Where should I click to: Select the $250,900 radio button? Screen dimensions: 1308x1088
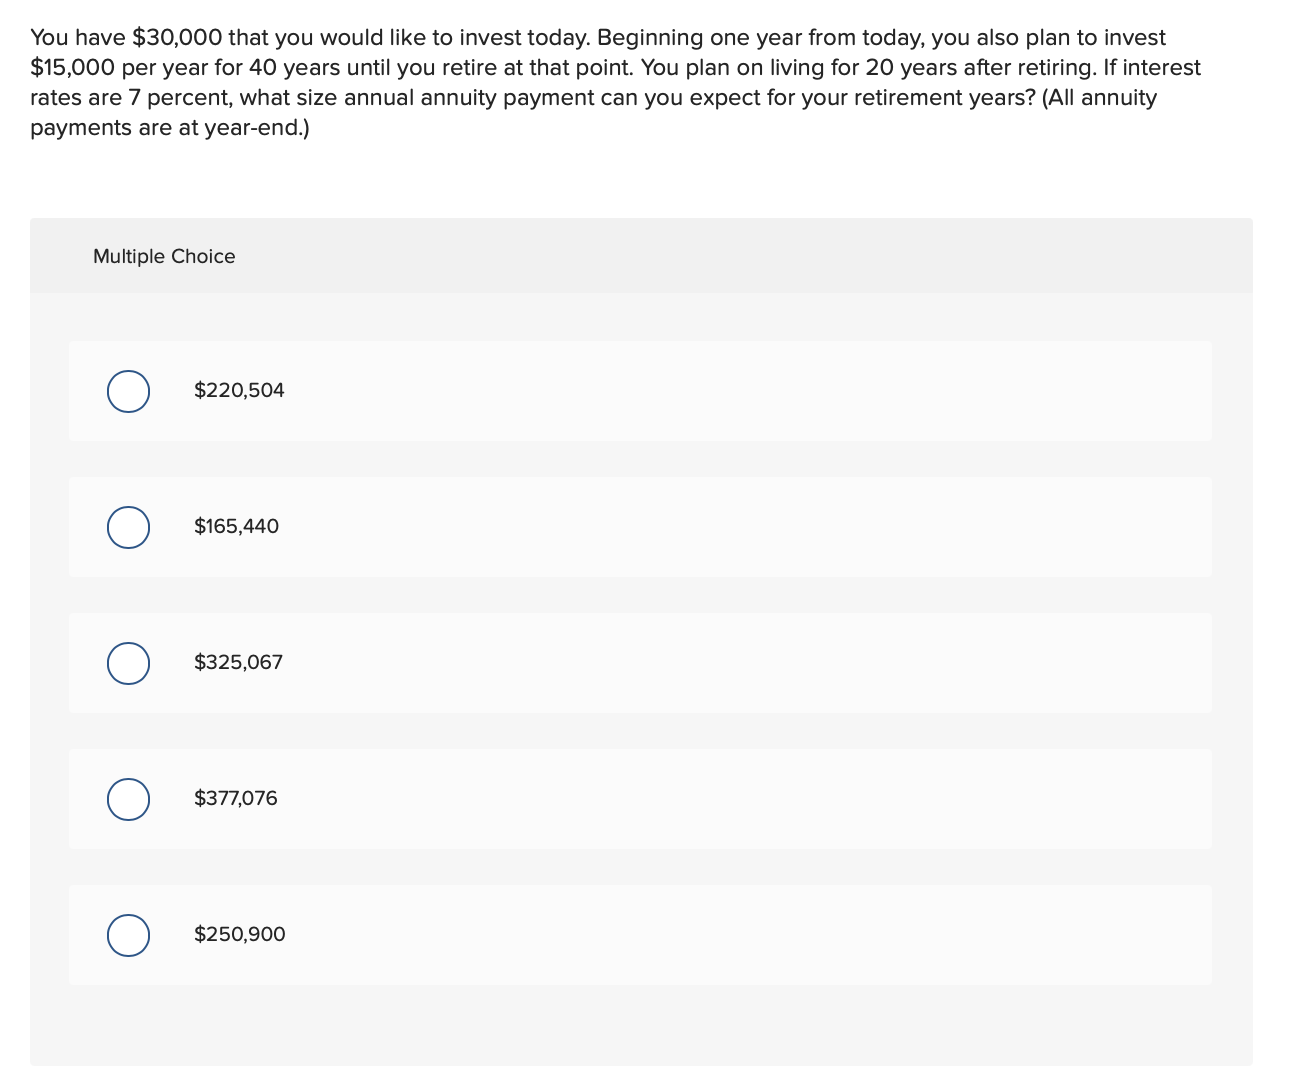tap(128, 935)
